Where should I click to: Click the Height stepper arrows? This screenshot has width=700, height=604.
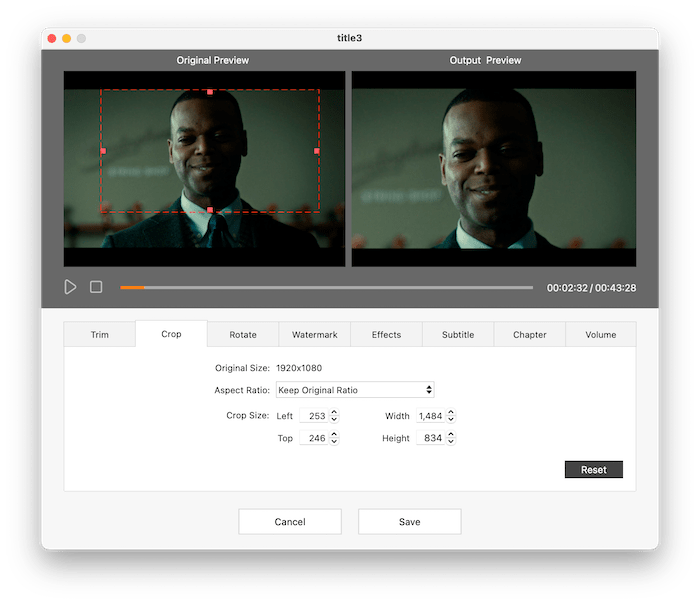(451, 439)
